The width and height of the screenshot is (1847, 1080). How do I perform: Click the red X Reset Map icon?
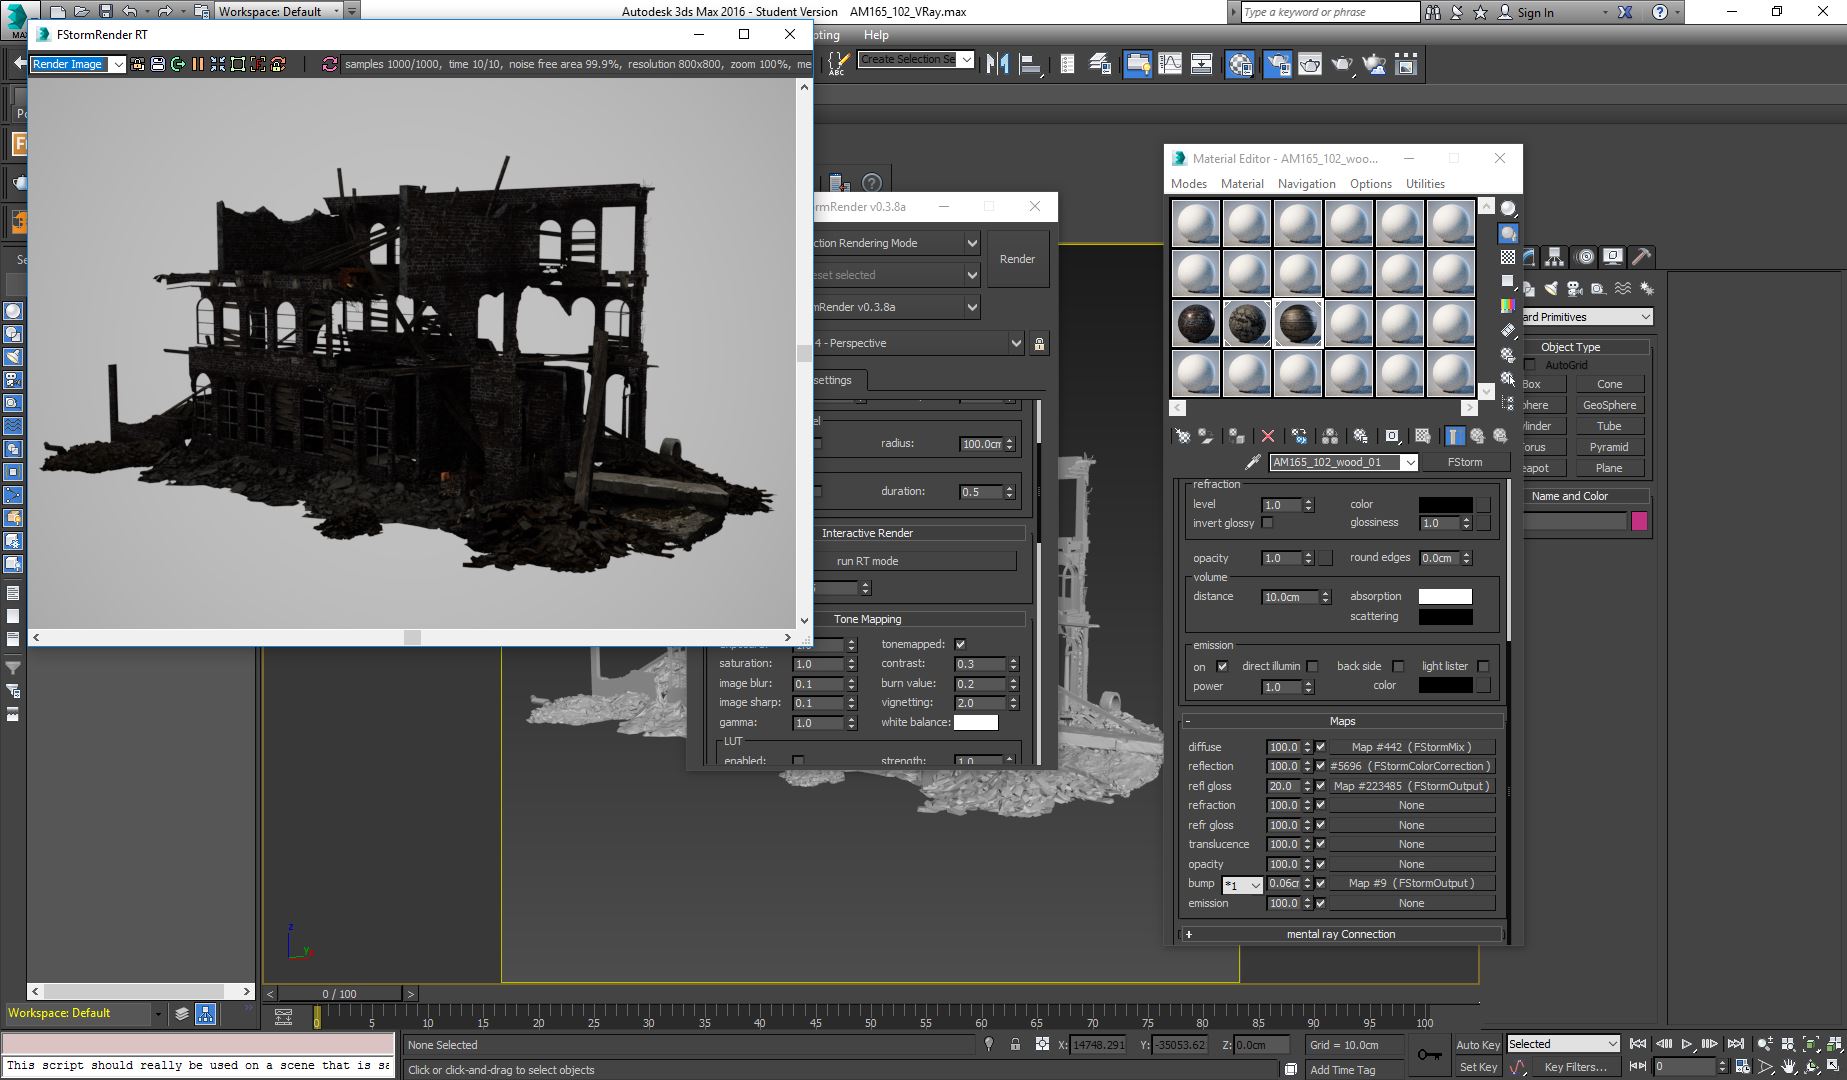(x=1268, y=436)
